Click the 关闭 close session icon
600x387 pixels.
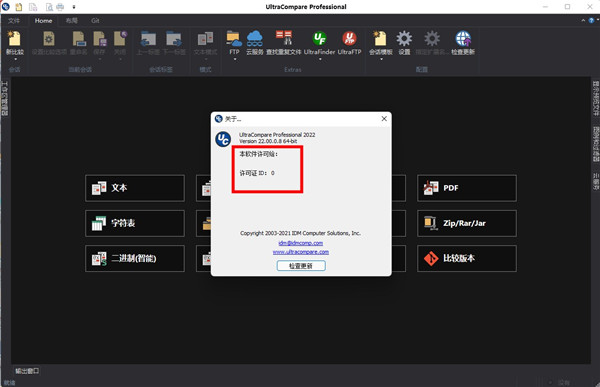pyautogui.click(x=120, y=39)
